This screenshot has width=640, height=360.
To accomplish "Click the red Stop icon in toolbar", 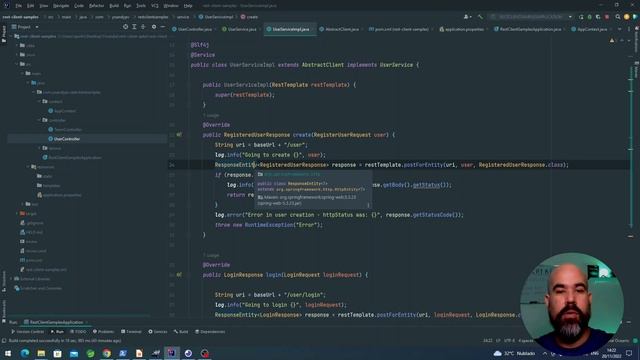I will pos(607,17).
